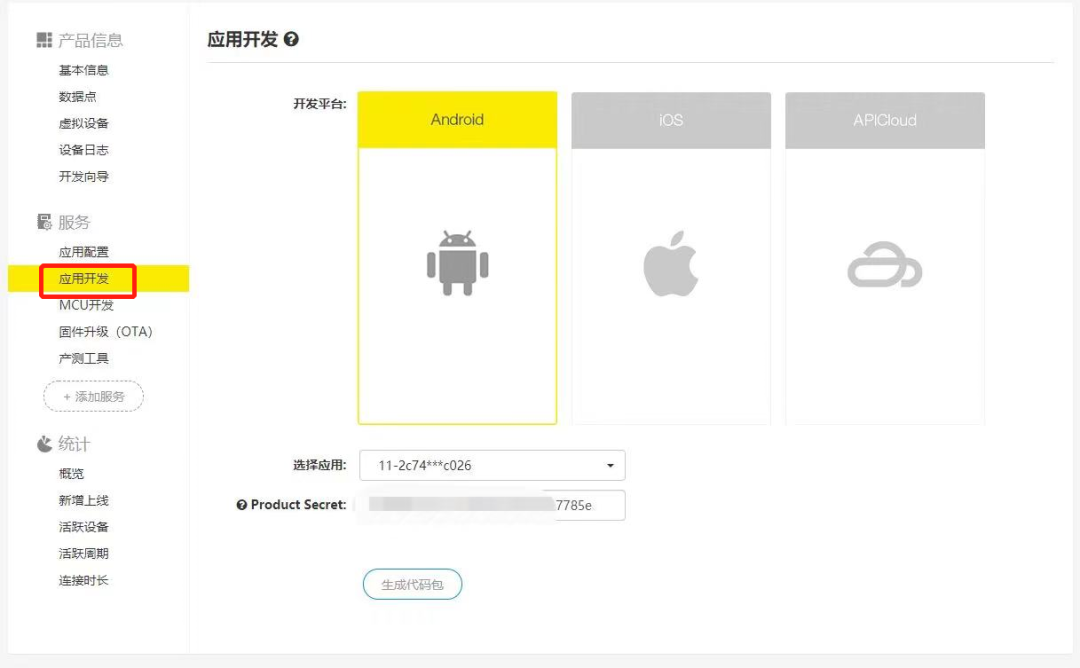Choose the APICloud platform tab

pos(884,120)
